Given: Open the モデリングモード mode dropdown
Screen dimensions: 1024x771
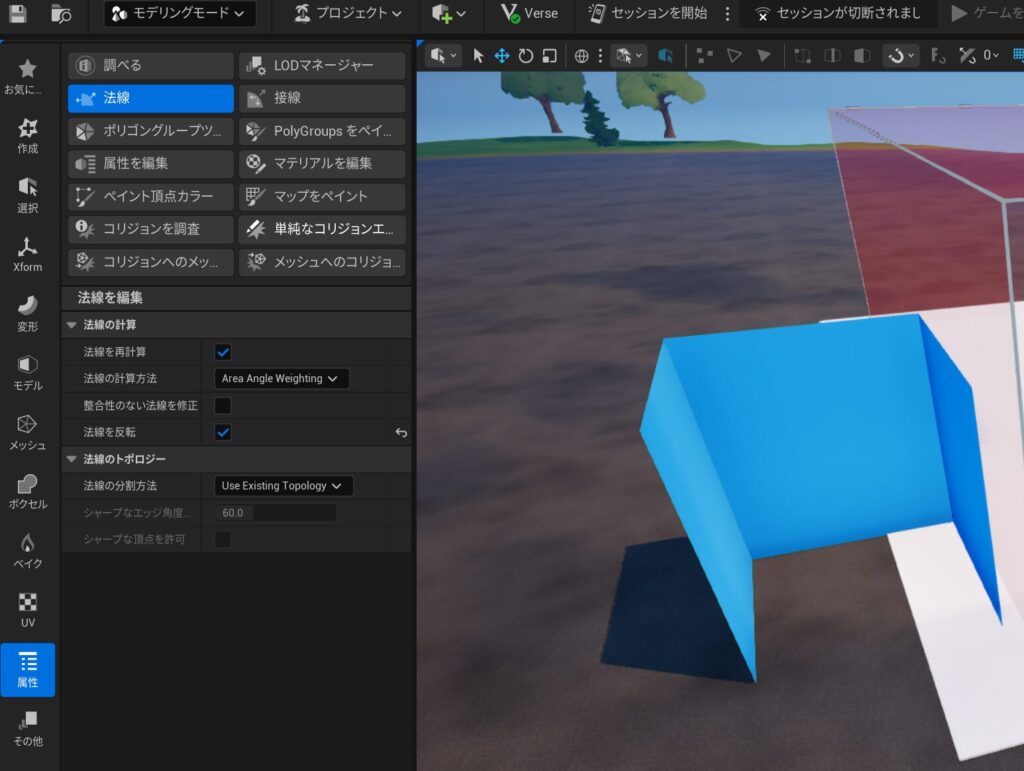Looking at the screenshot, I should point(179,14).
